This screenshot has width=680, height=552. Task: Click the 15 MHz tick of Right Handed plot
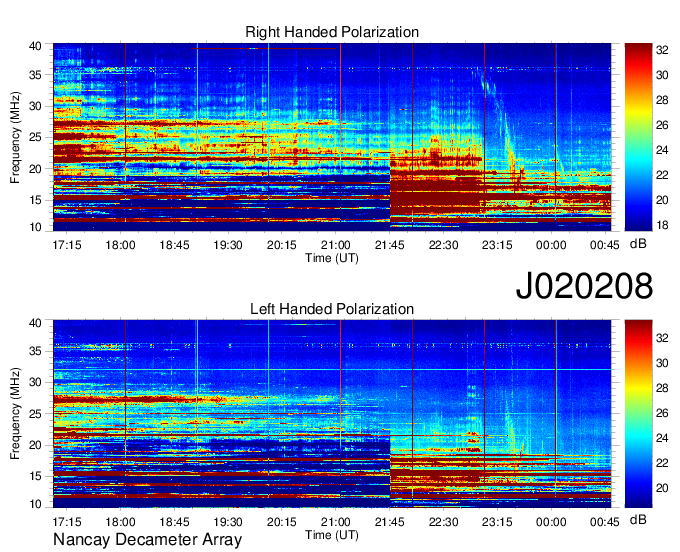(x=35, y=200)
